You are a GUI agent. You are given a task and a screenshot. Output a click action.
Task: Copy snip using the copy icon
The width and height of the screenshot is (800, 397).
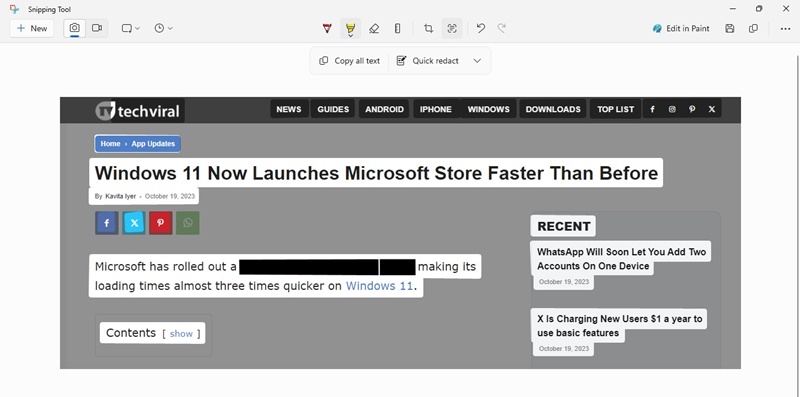click(754, 29)
